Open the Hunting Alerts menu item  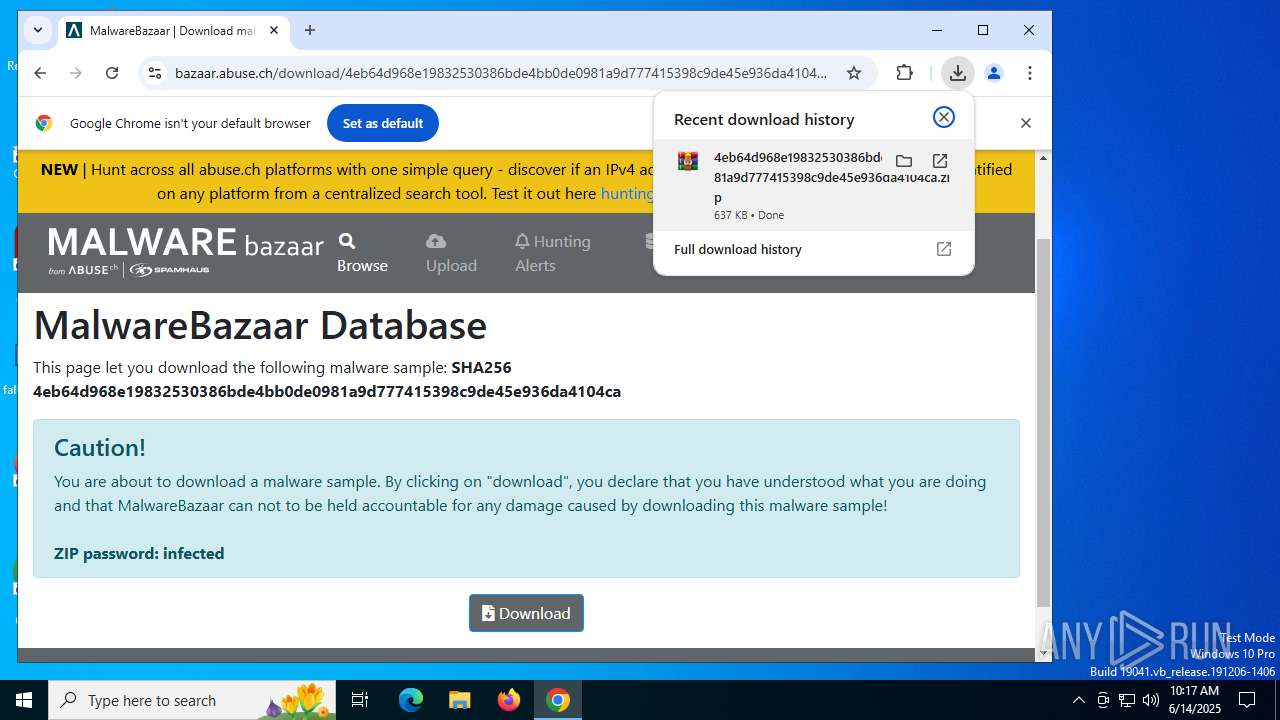tap(552, 253)
